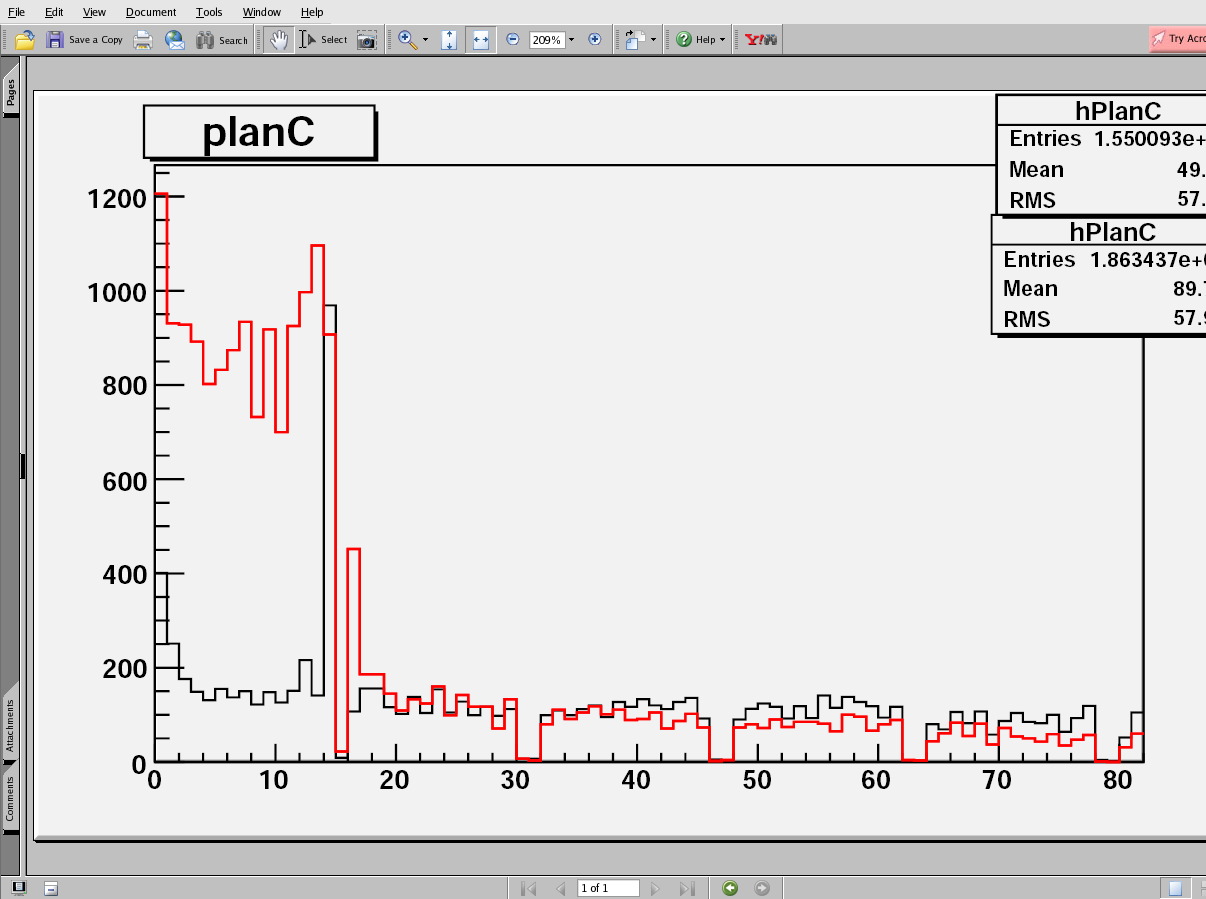1206x899 pixels.
Task: Go to next page arrow
Action: tap(655, 888)
